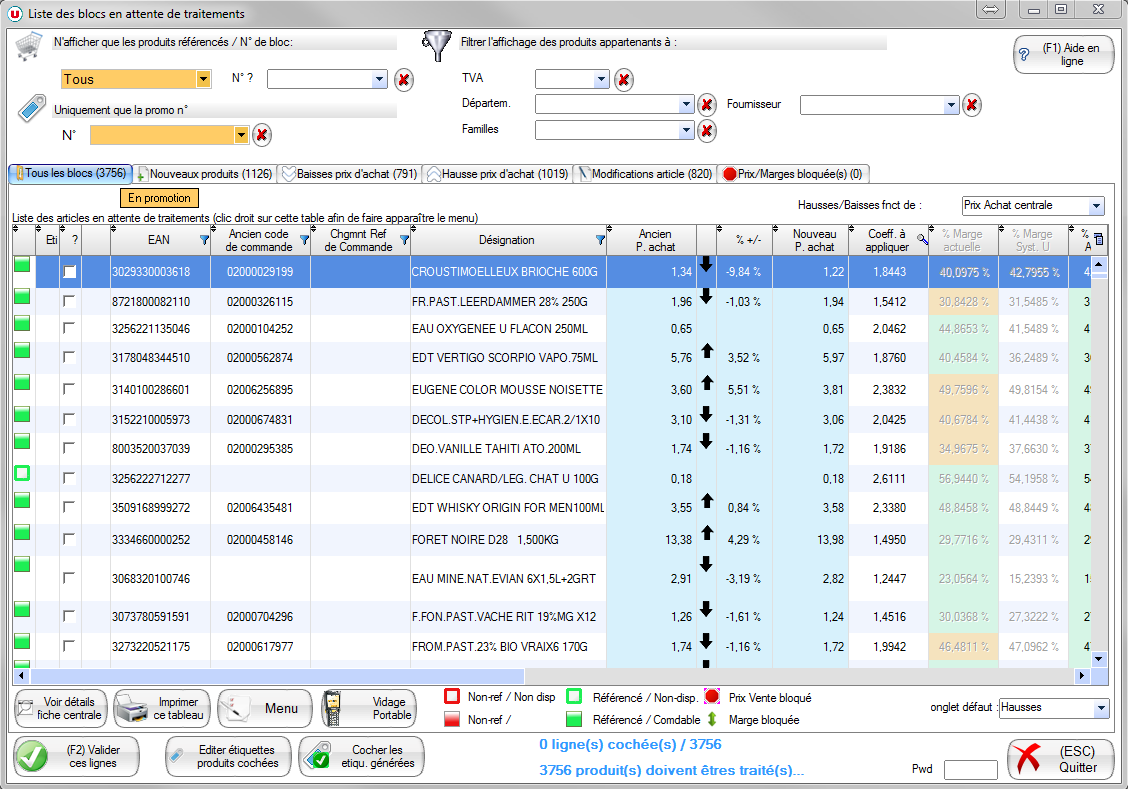Reset the Fournisseur filter using red X

tap(970, 105)
